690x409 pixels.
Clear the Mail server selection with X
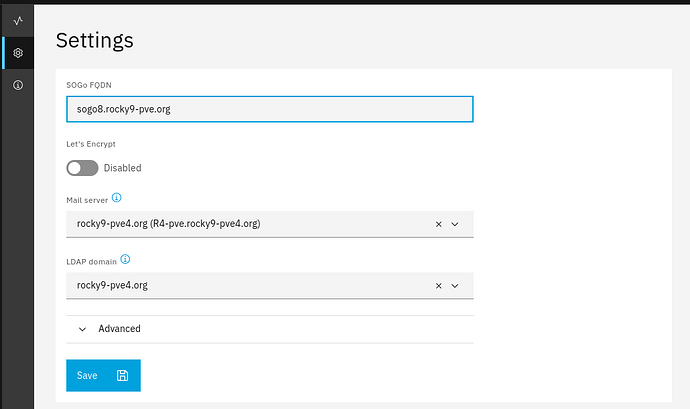(x=438, y=224)
